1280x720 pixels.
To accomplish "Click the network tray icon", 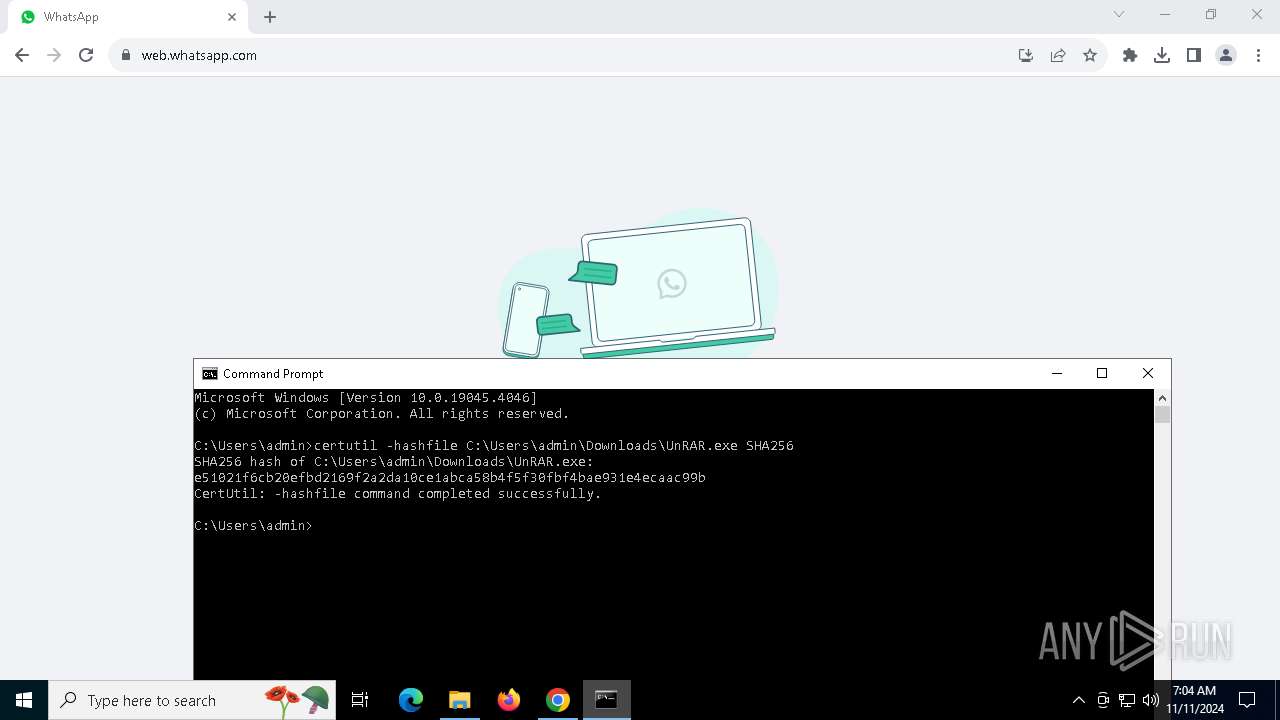I will [x=1127, y=700].
